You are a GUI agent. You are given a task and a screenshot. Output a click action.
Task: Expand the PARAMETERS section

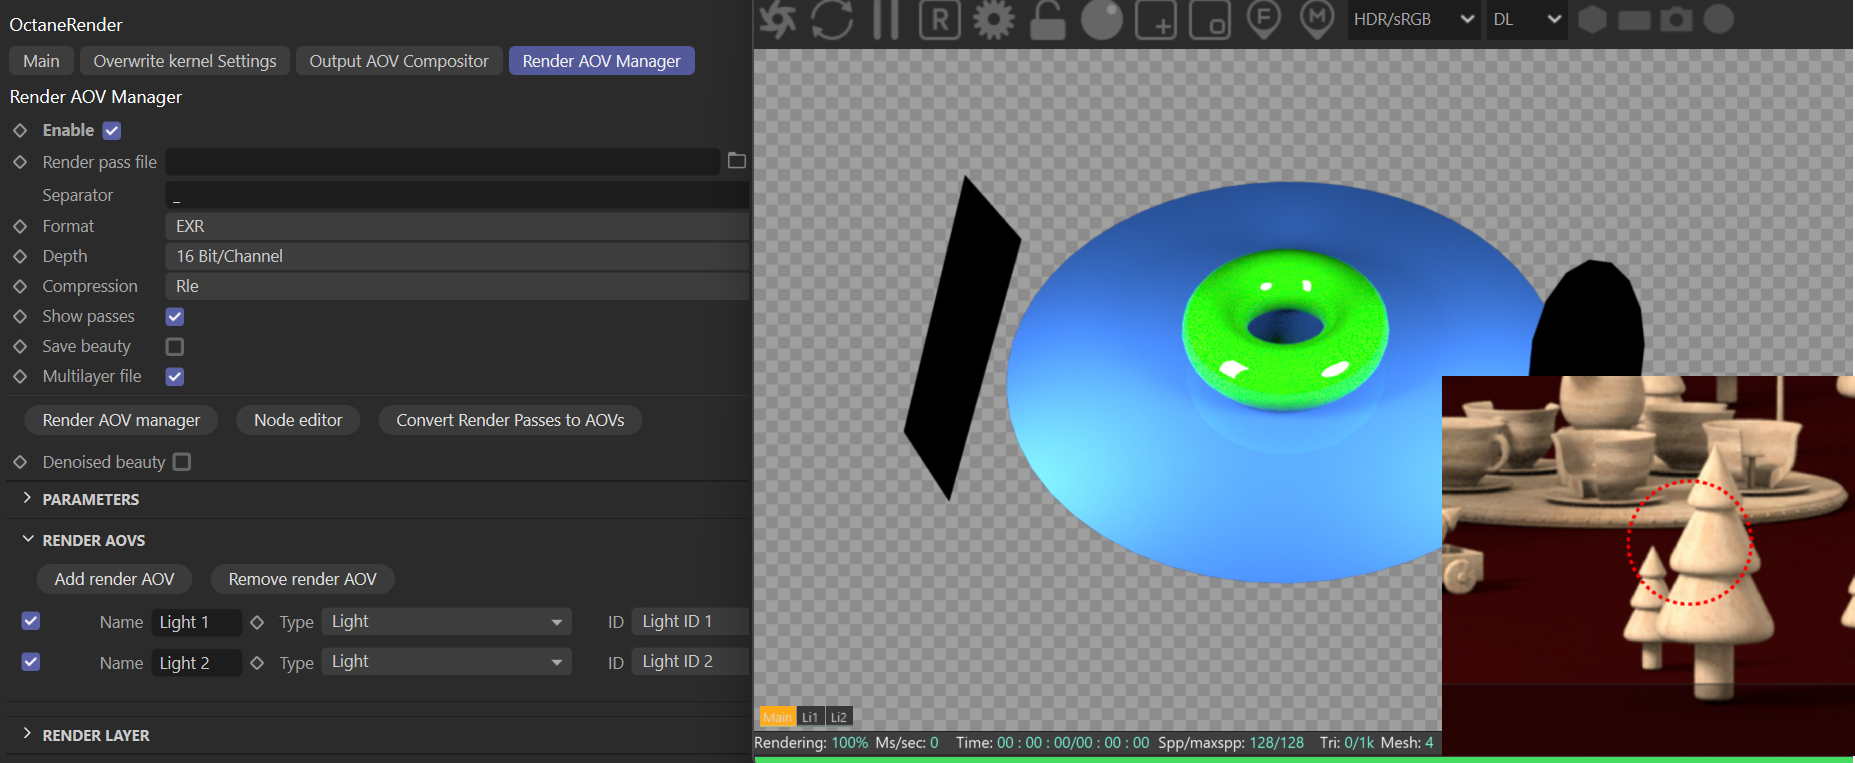click(90, 499)
